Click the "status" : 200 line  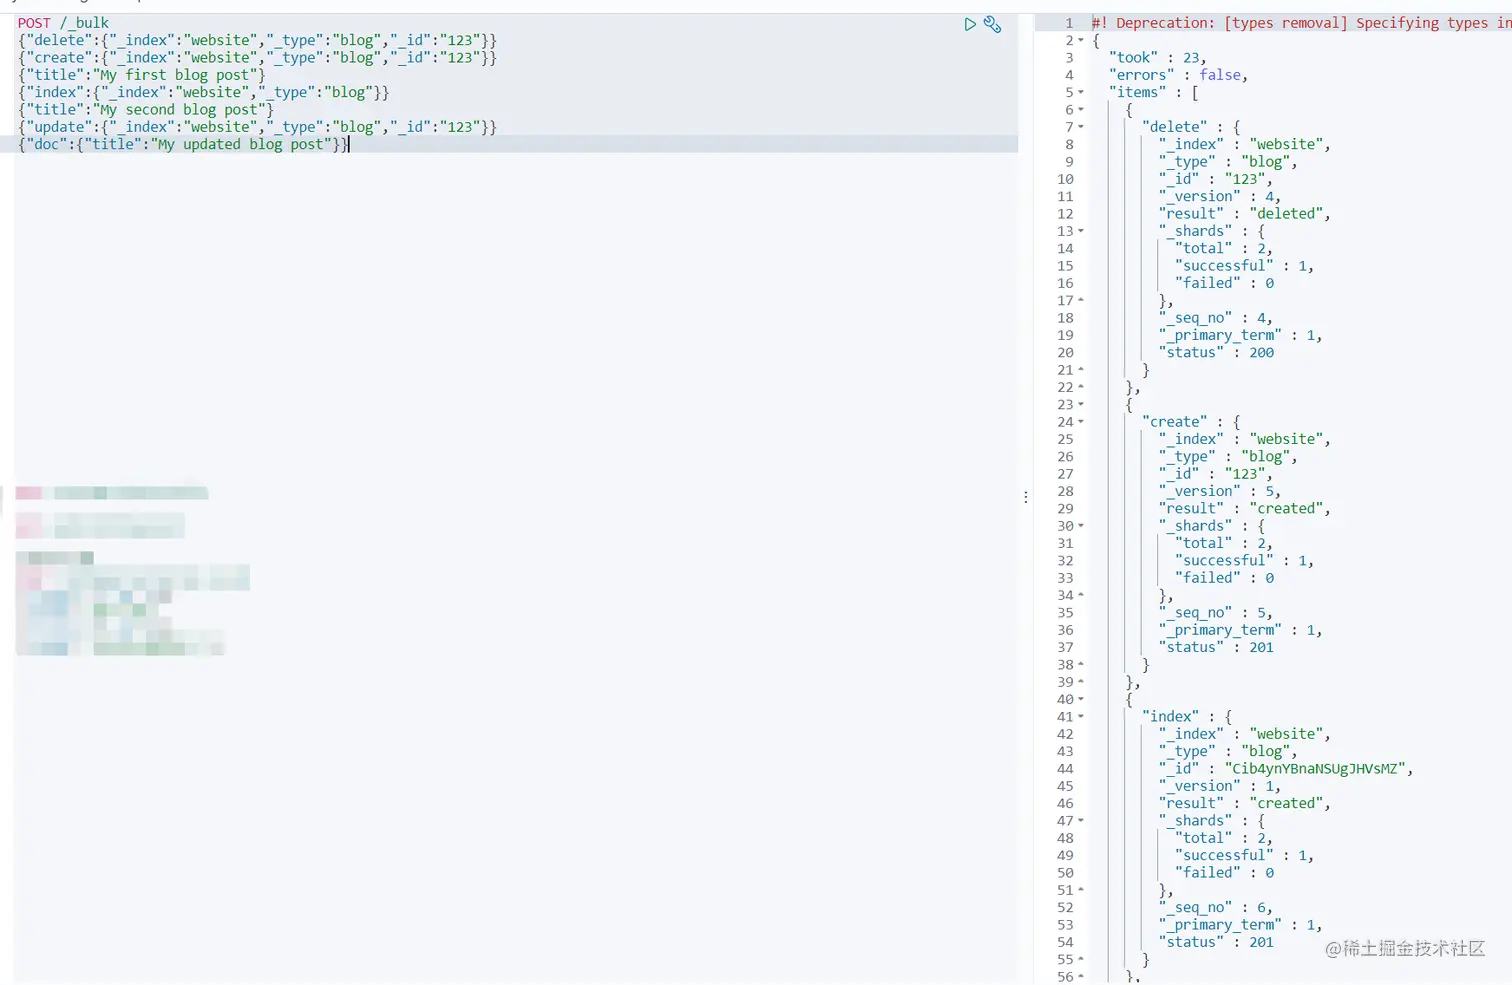(x=1216, y=353)
